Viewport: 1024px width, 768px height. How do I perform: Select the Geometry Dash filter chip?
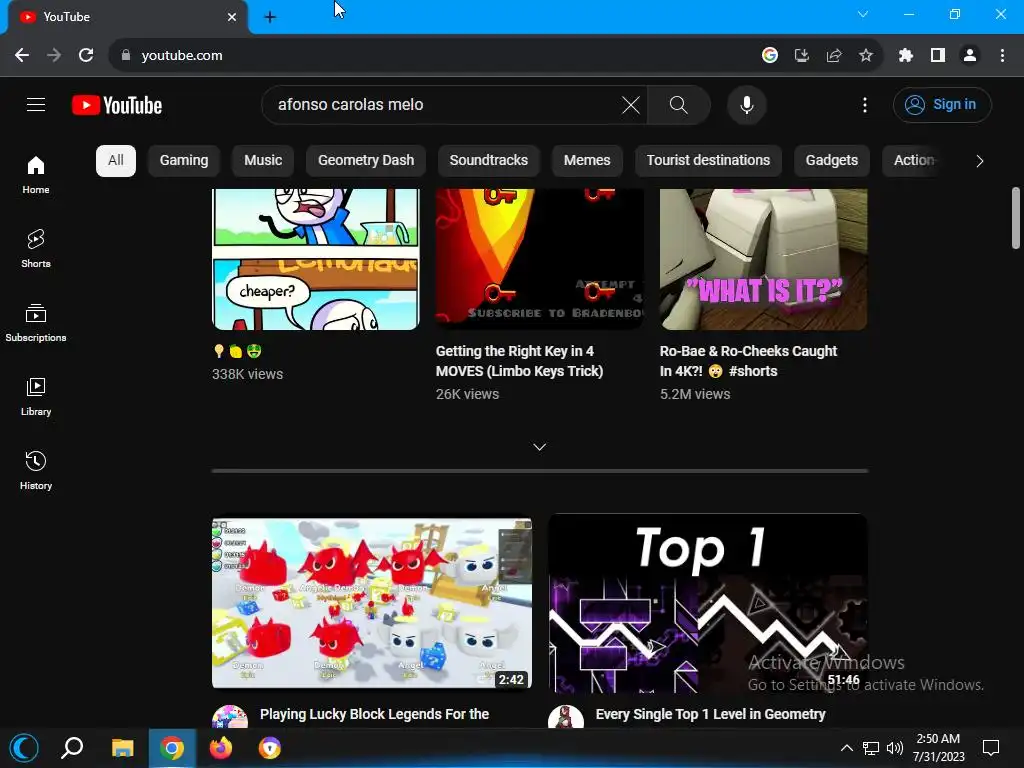click(x=366, y=161)
